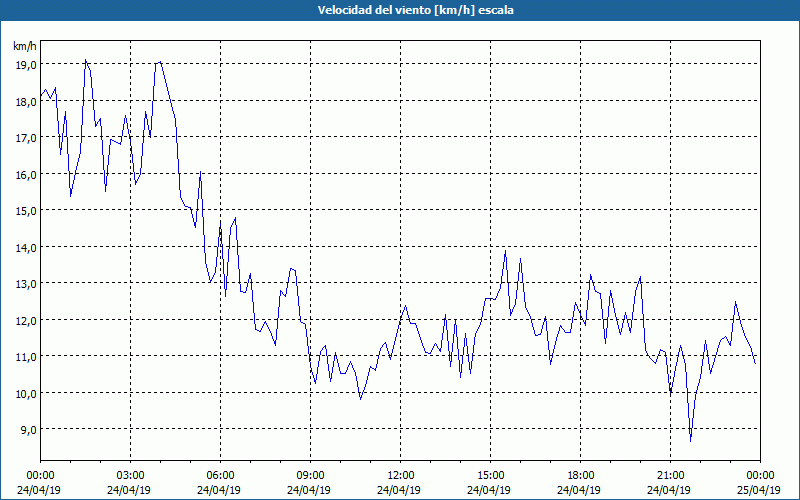Click the 12,0 y-axis label
Viewport: 800px width, 500px height.
pos(26,320)
